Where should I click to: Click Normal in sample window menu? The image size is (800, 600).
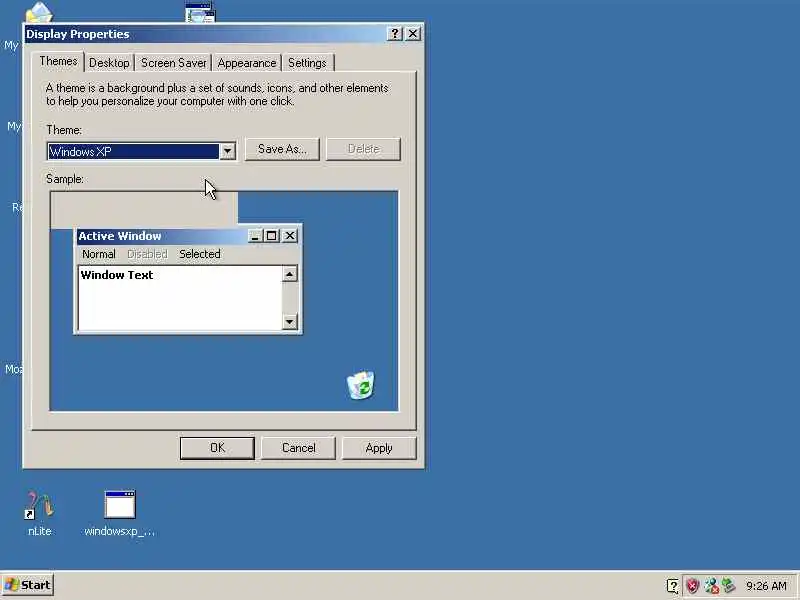point(99,254)
